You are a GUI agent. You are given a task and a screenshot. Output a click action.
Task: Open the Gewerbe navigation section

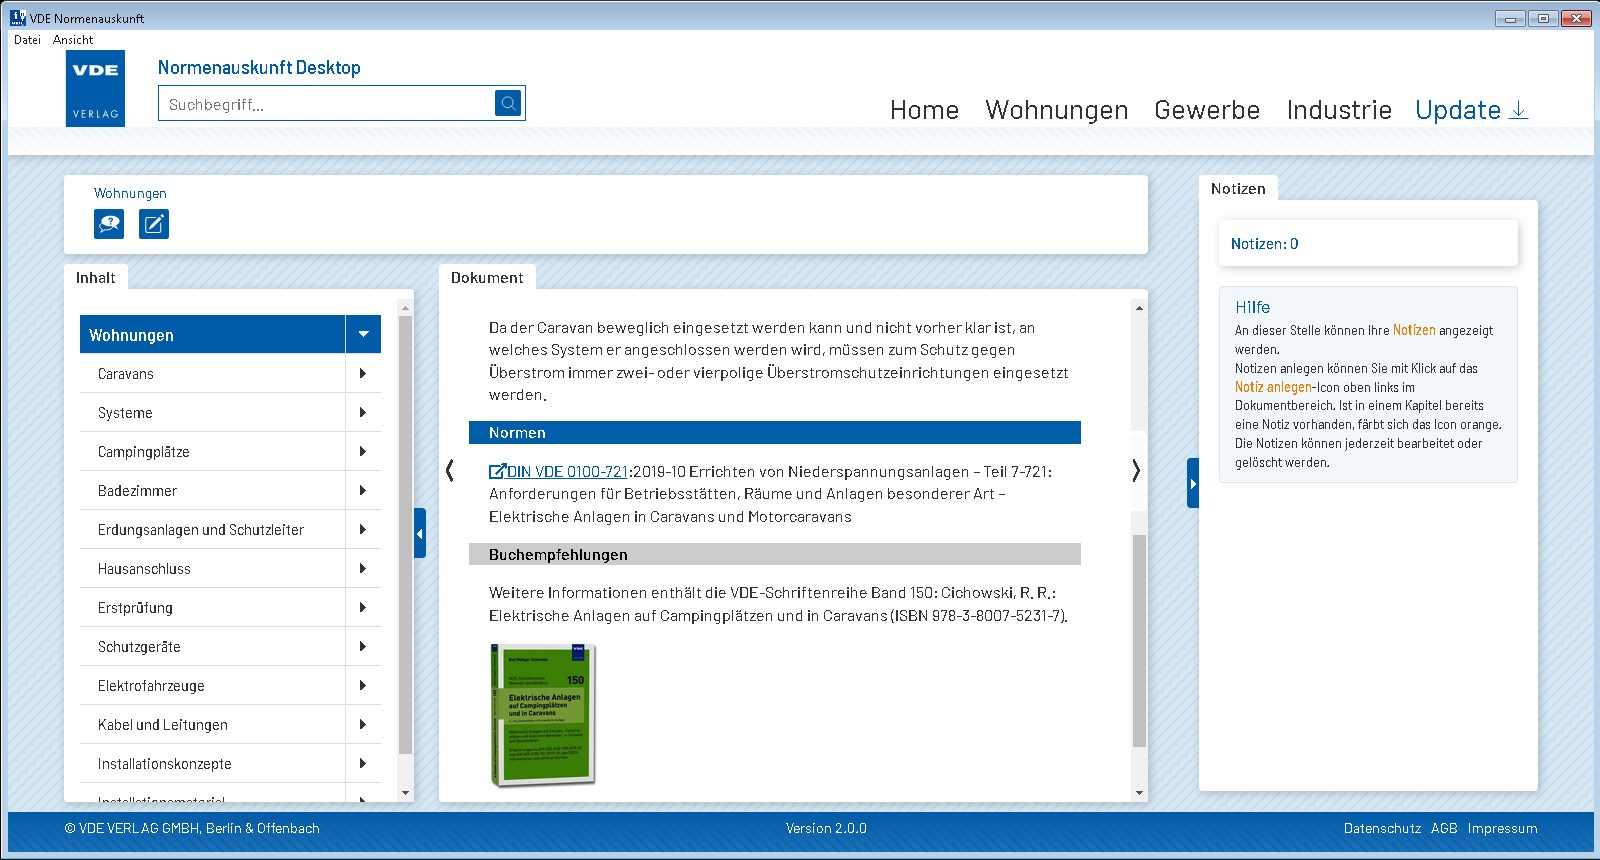[x=1207, y=110]
